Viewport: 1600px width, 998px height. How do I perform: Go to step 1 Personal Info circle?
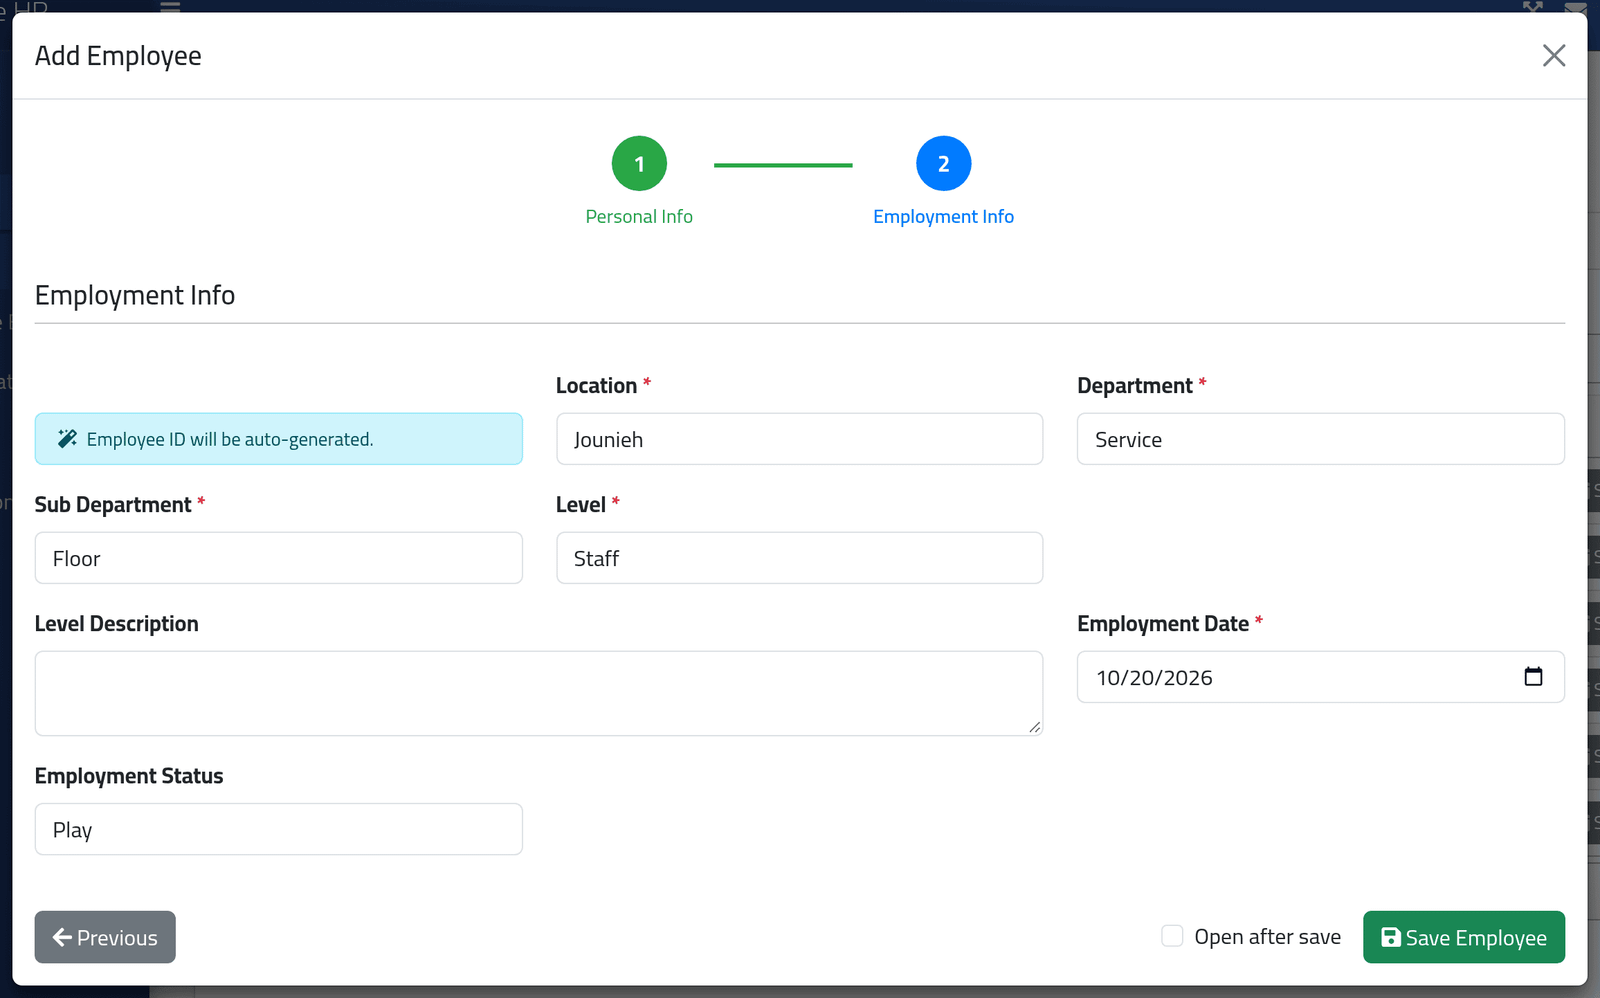[639, 163]
